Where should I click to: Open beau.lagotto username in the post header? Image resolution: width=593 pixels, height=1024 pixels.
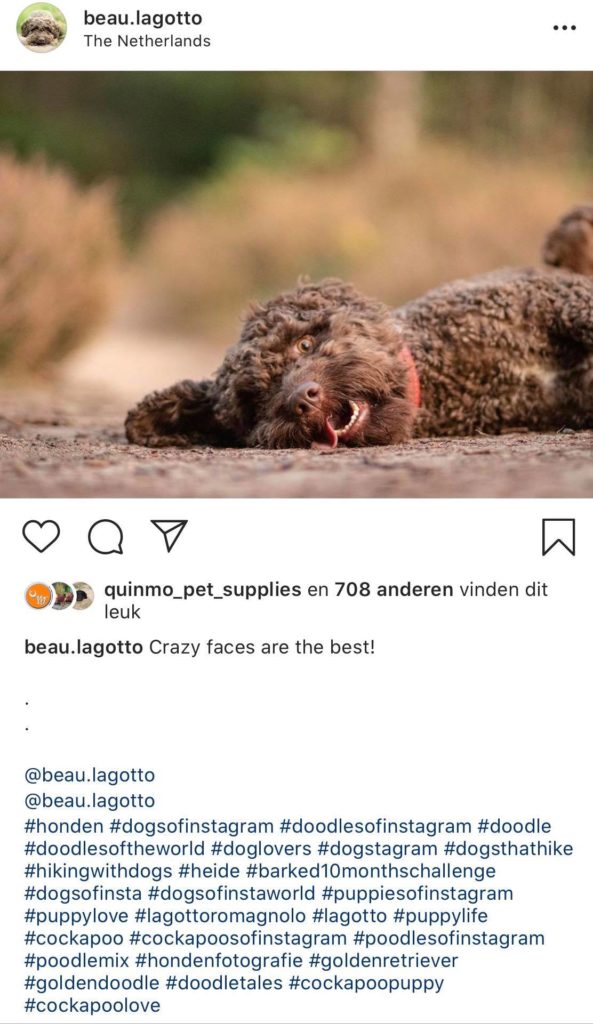pos(142,18)
